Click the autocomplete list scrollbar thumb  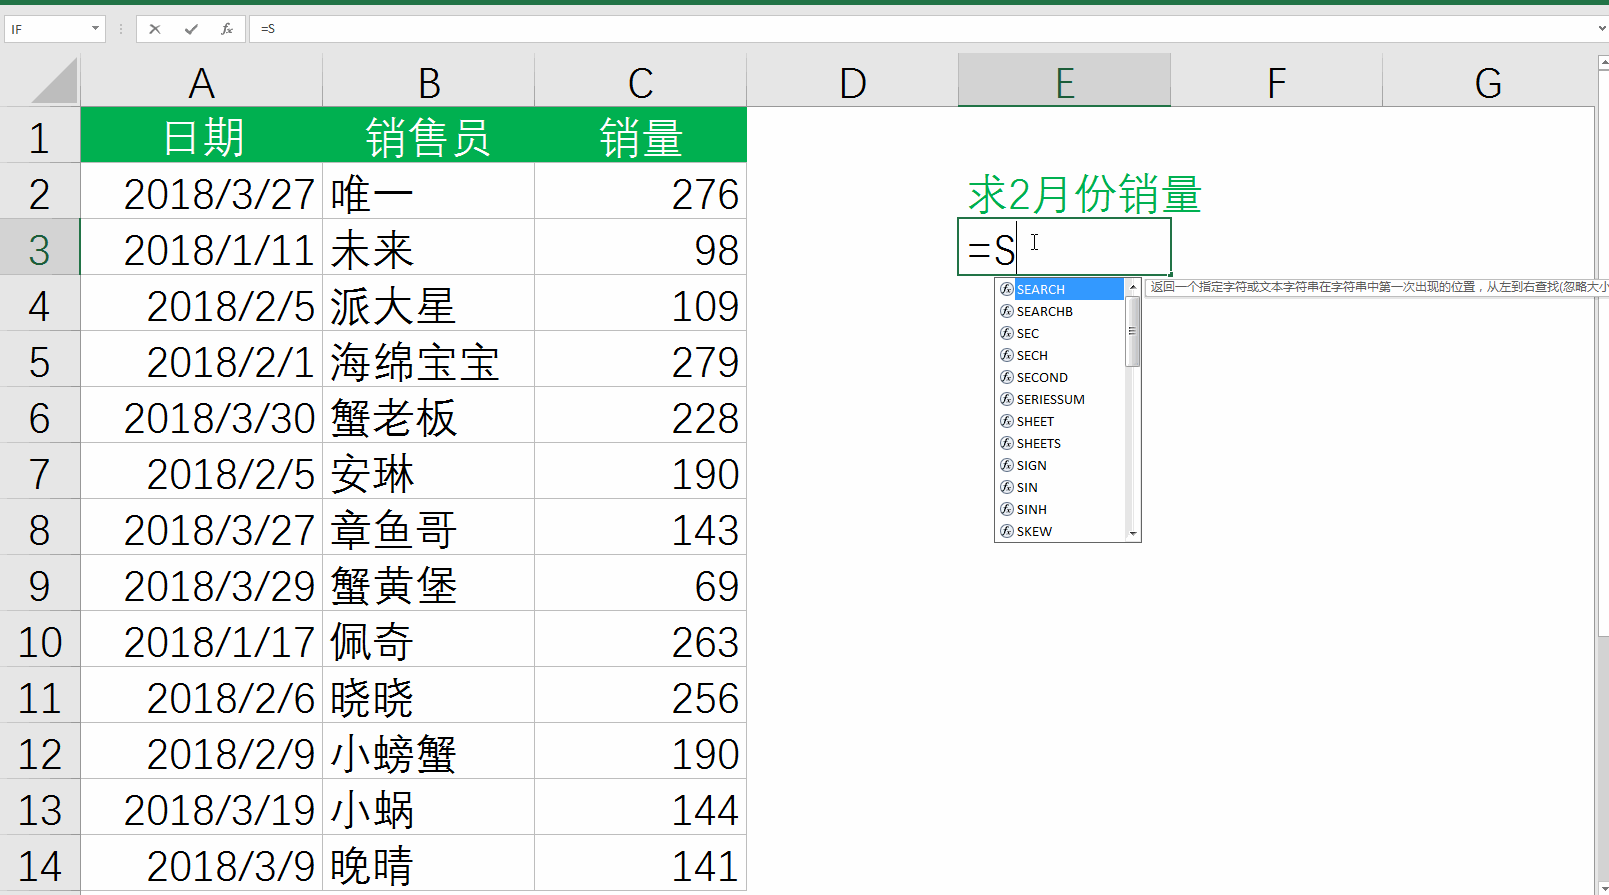(1133, 331)
